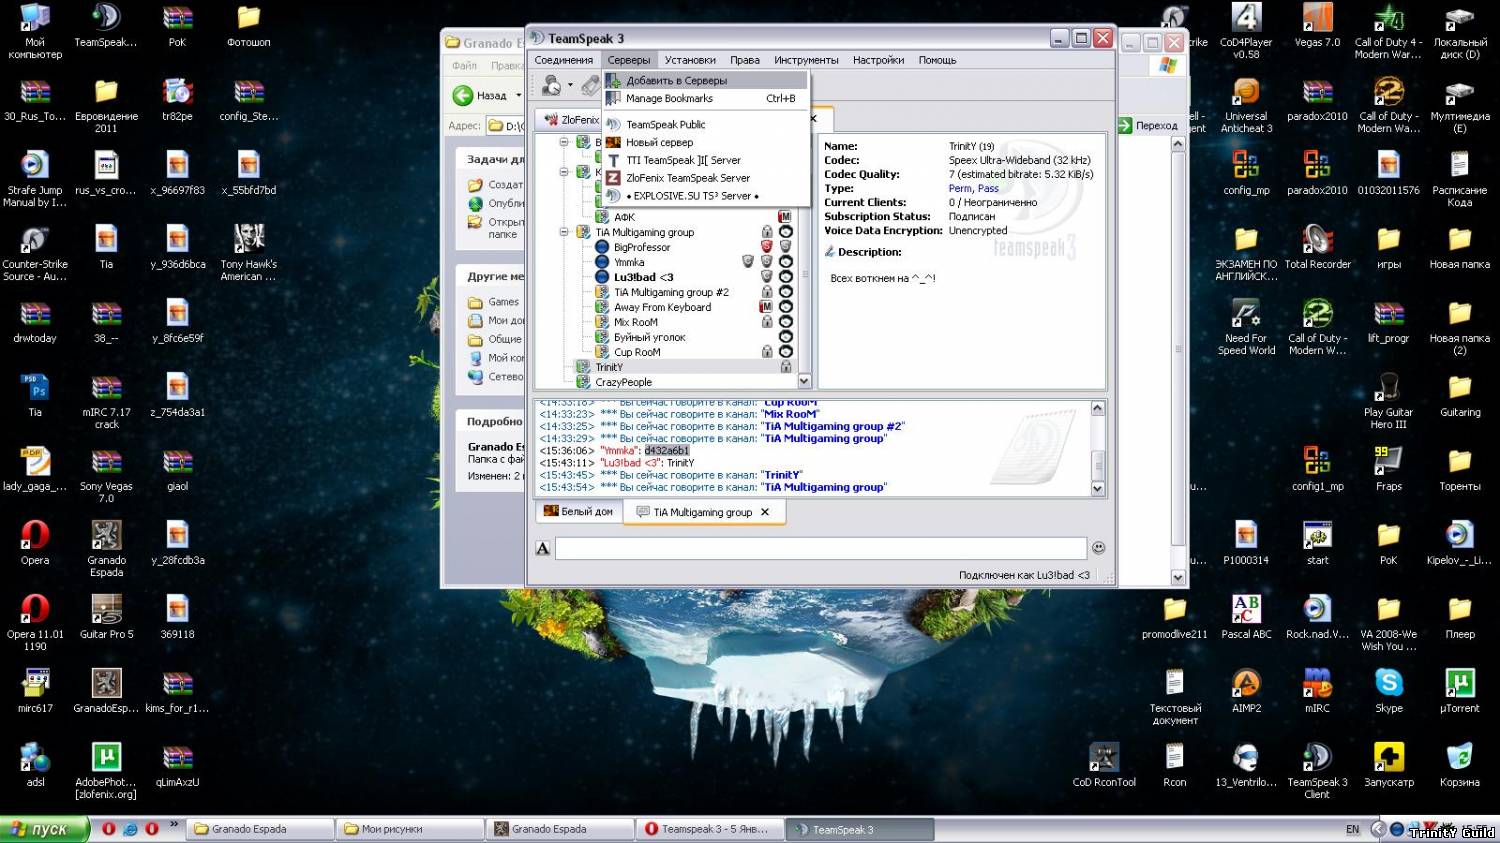Viewport: 1500px width, 843px height.
Task: Select the Guitar Pro 5 desktop icon
Action: click(106, 610)
